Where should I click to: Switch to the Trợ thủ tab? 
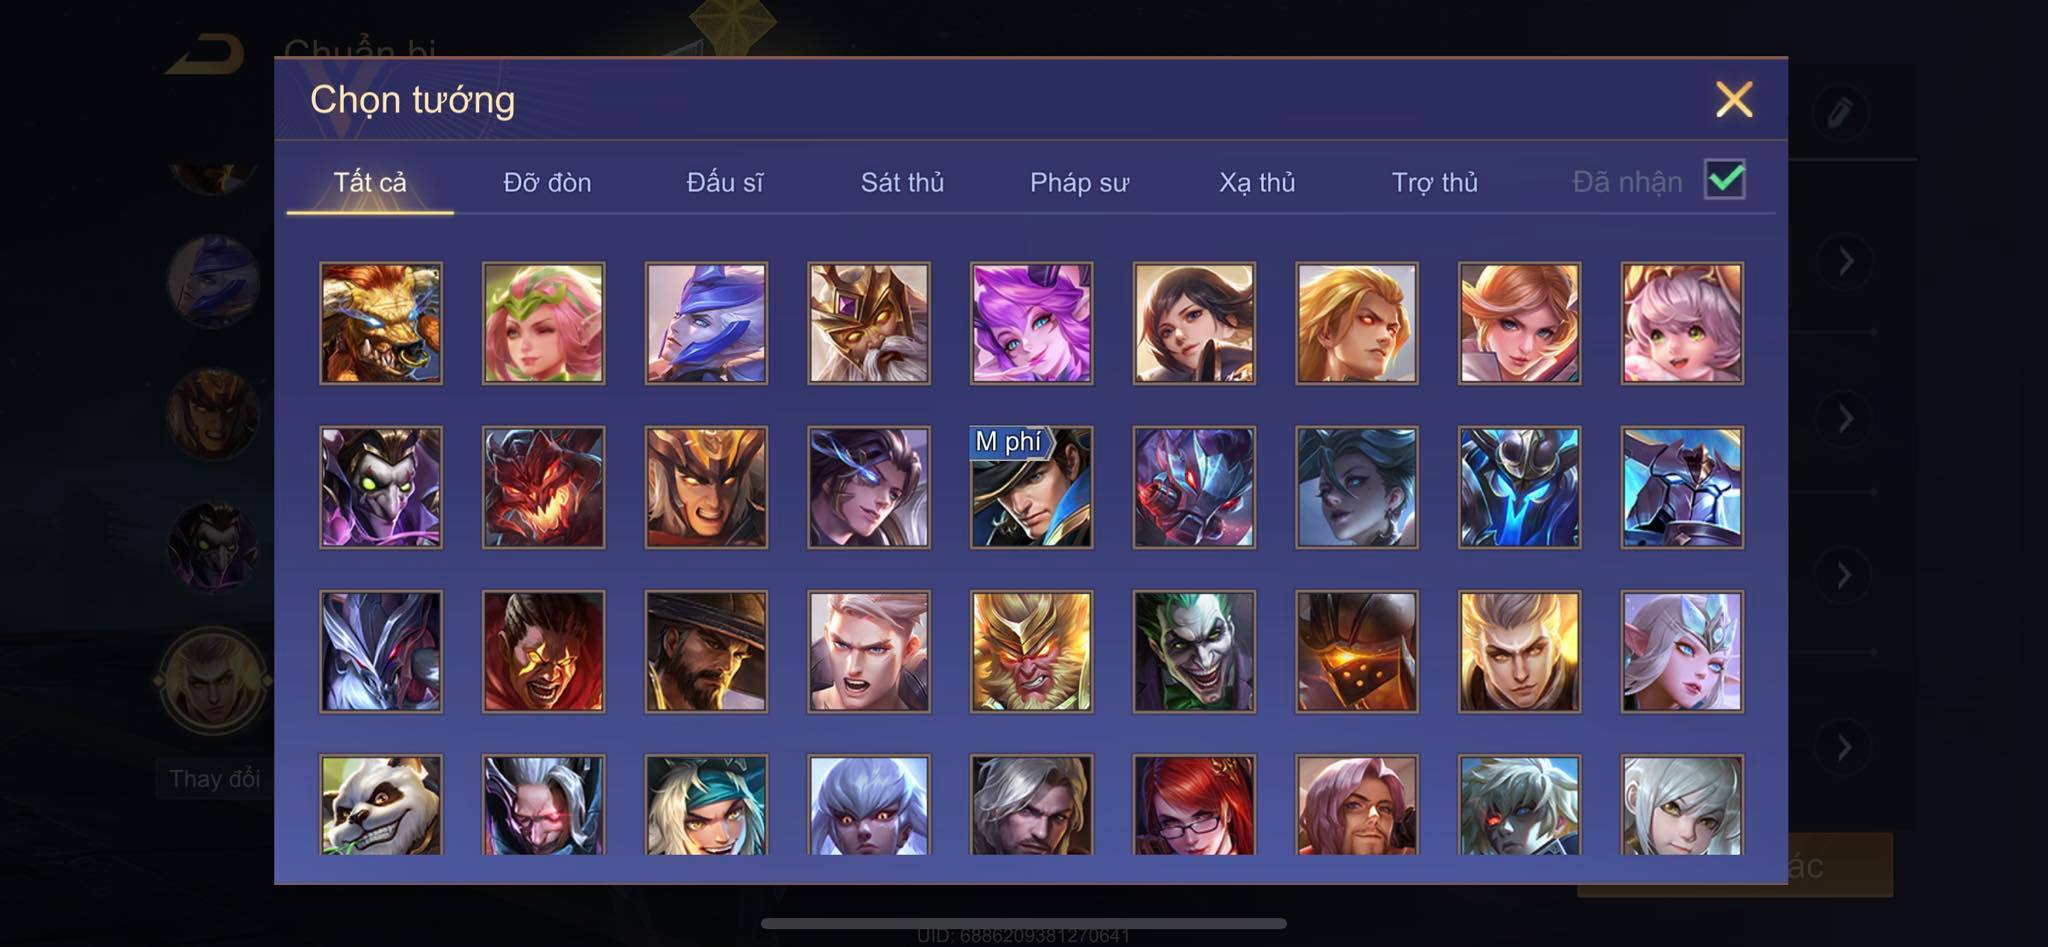click(1435, 182)
